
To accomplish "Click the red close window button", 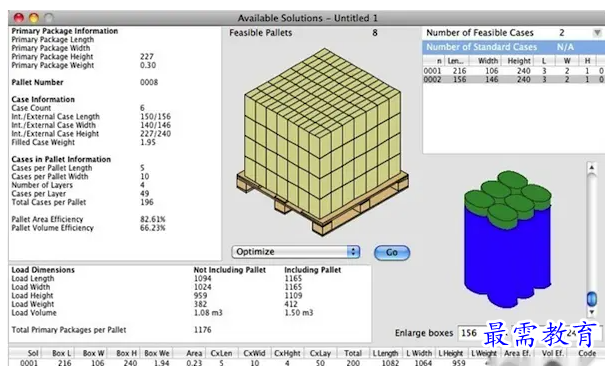I will point(19,18).
